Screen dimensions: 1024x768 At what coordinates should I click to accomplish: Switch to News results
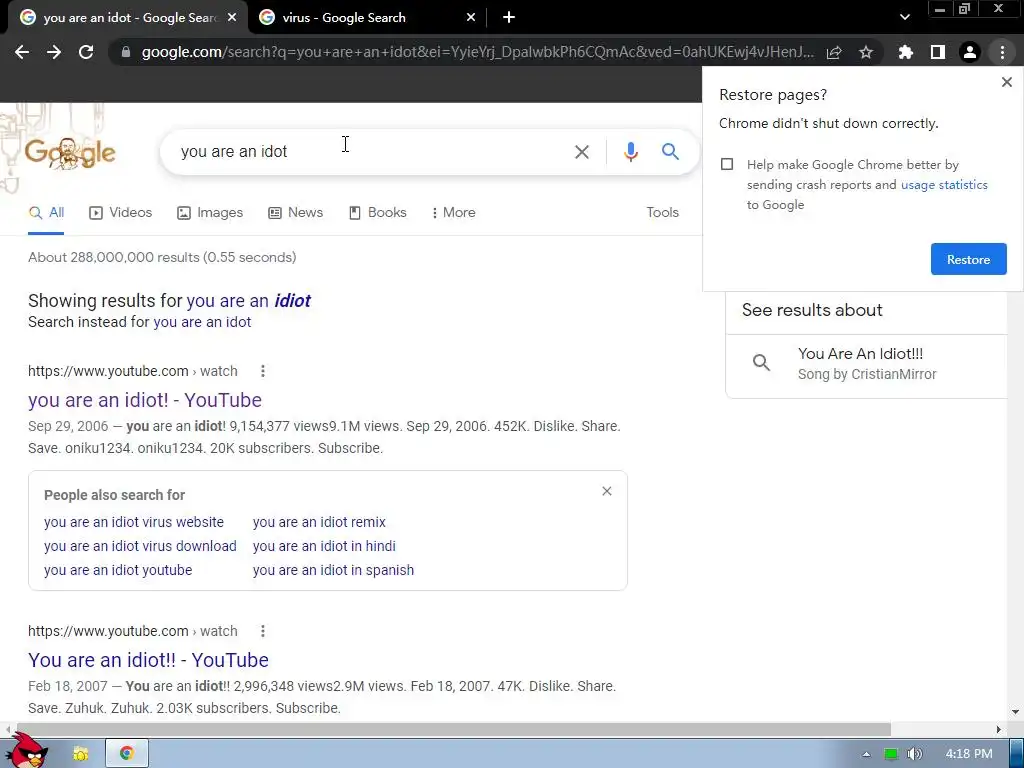tap(296, 212)
